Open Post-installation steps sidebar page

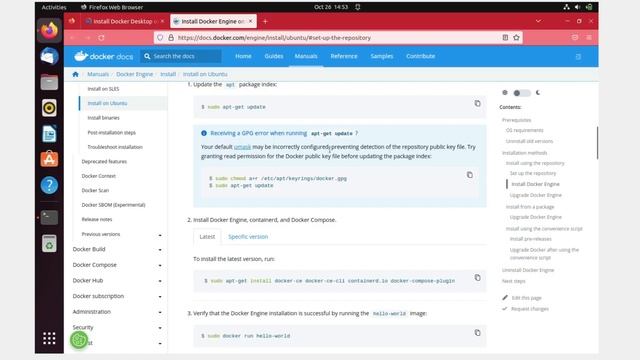(x=111, y=133)
